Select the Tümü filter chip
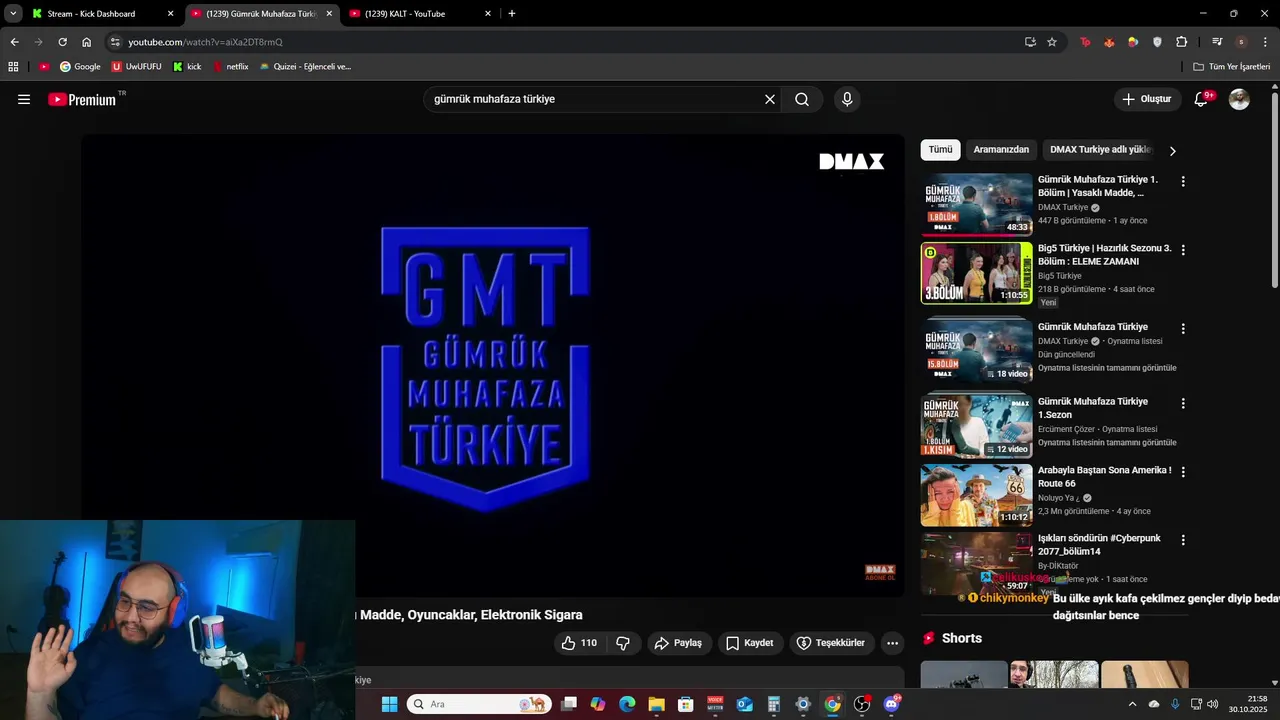The height and width of the screenshot is (720, 1280). pyautogui.click(x=940, y=149)
